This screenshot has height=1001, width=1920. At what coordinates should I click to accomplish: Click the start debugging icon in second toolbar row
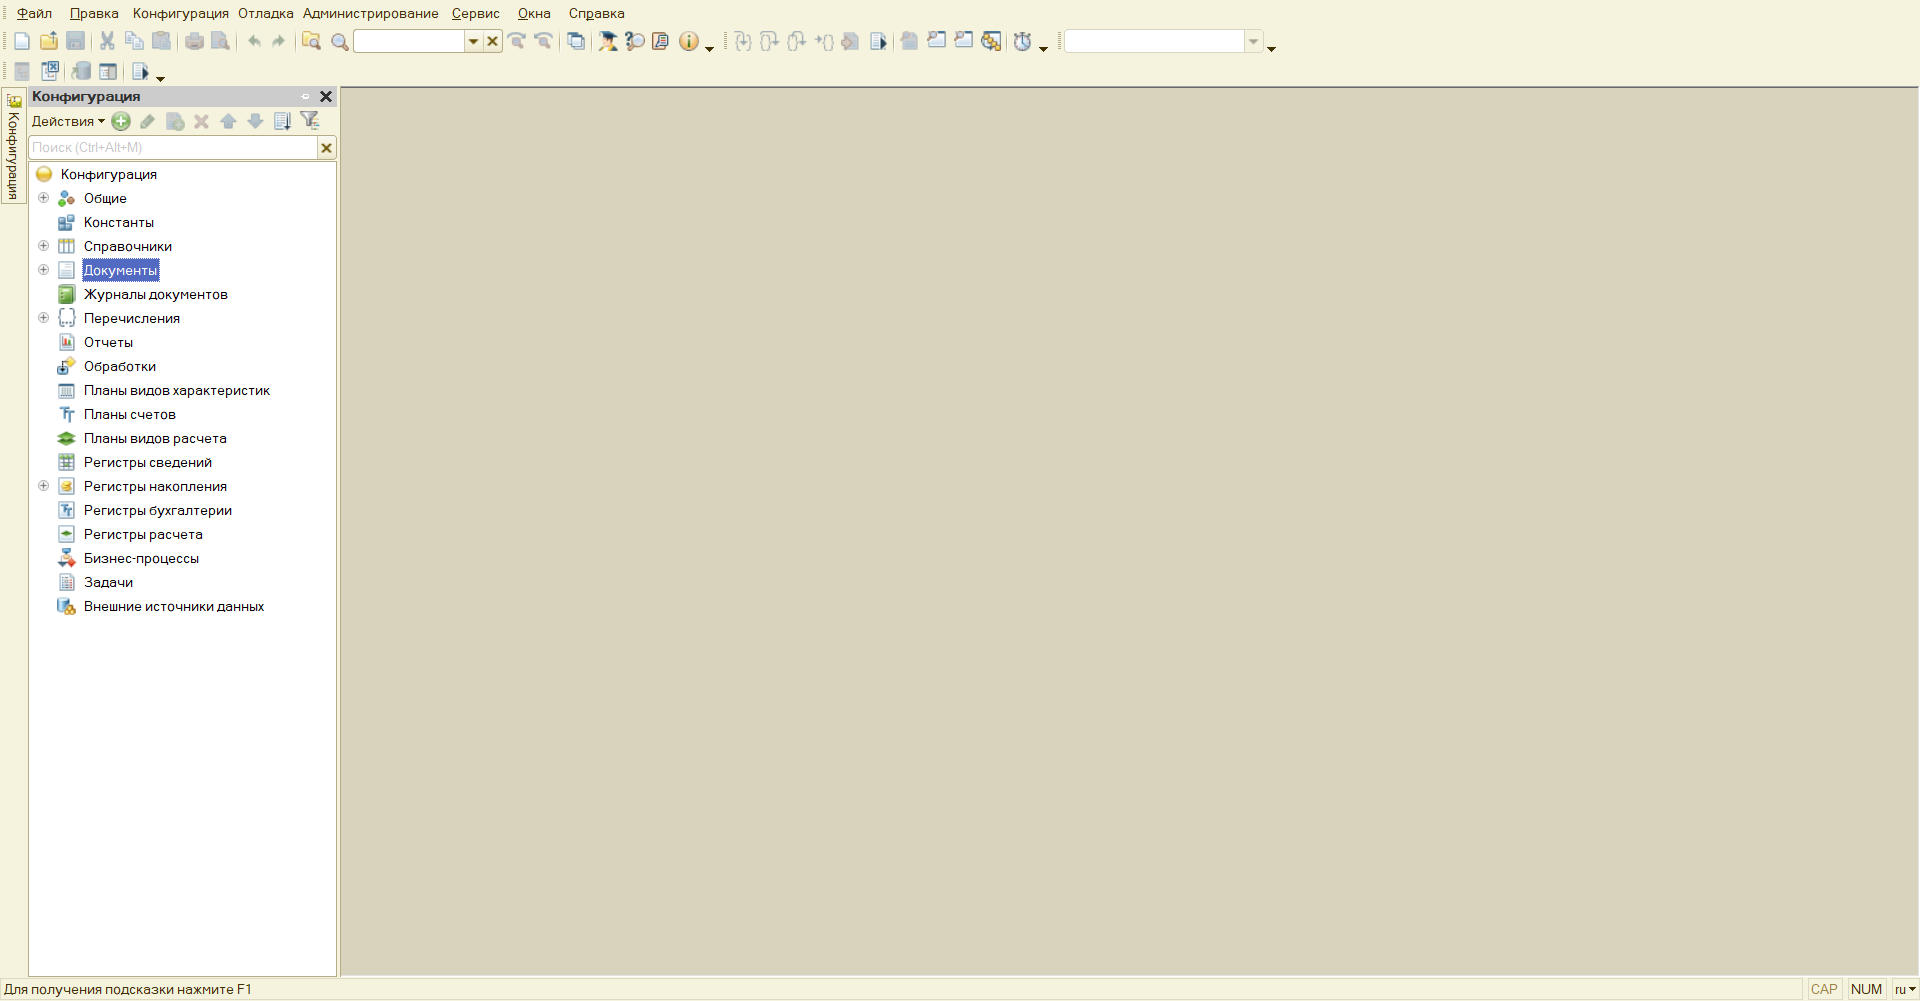tap(140, 71)
